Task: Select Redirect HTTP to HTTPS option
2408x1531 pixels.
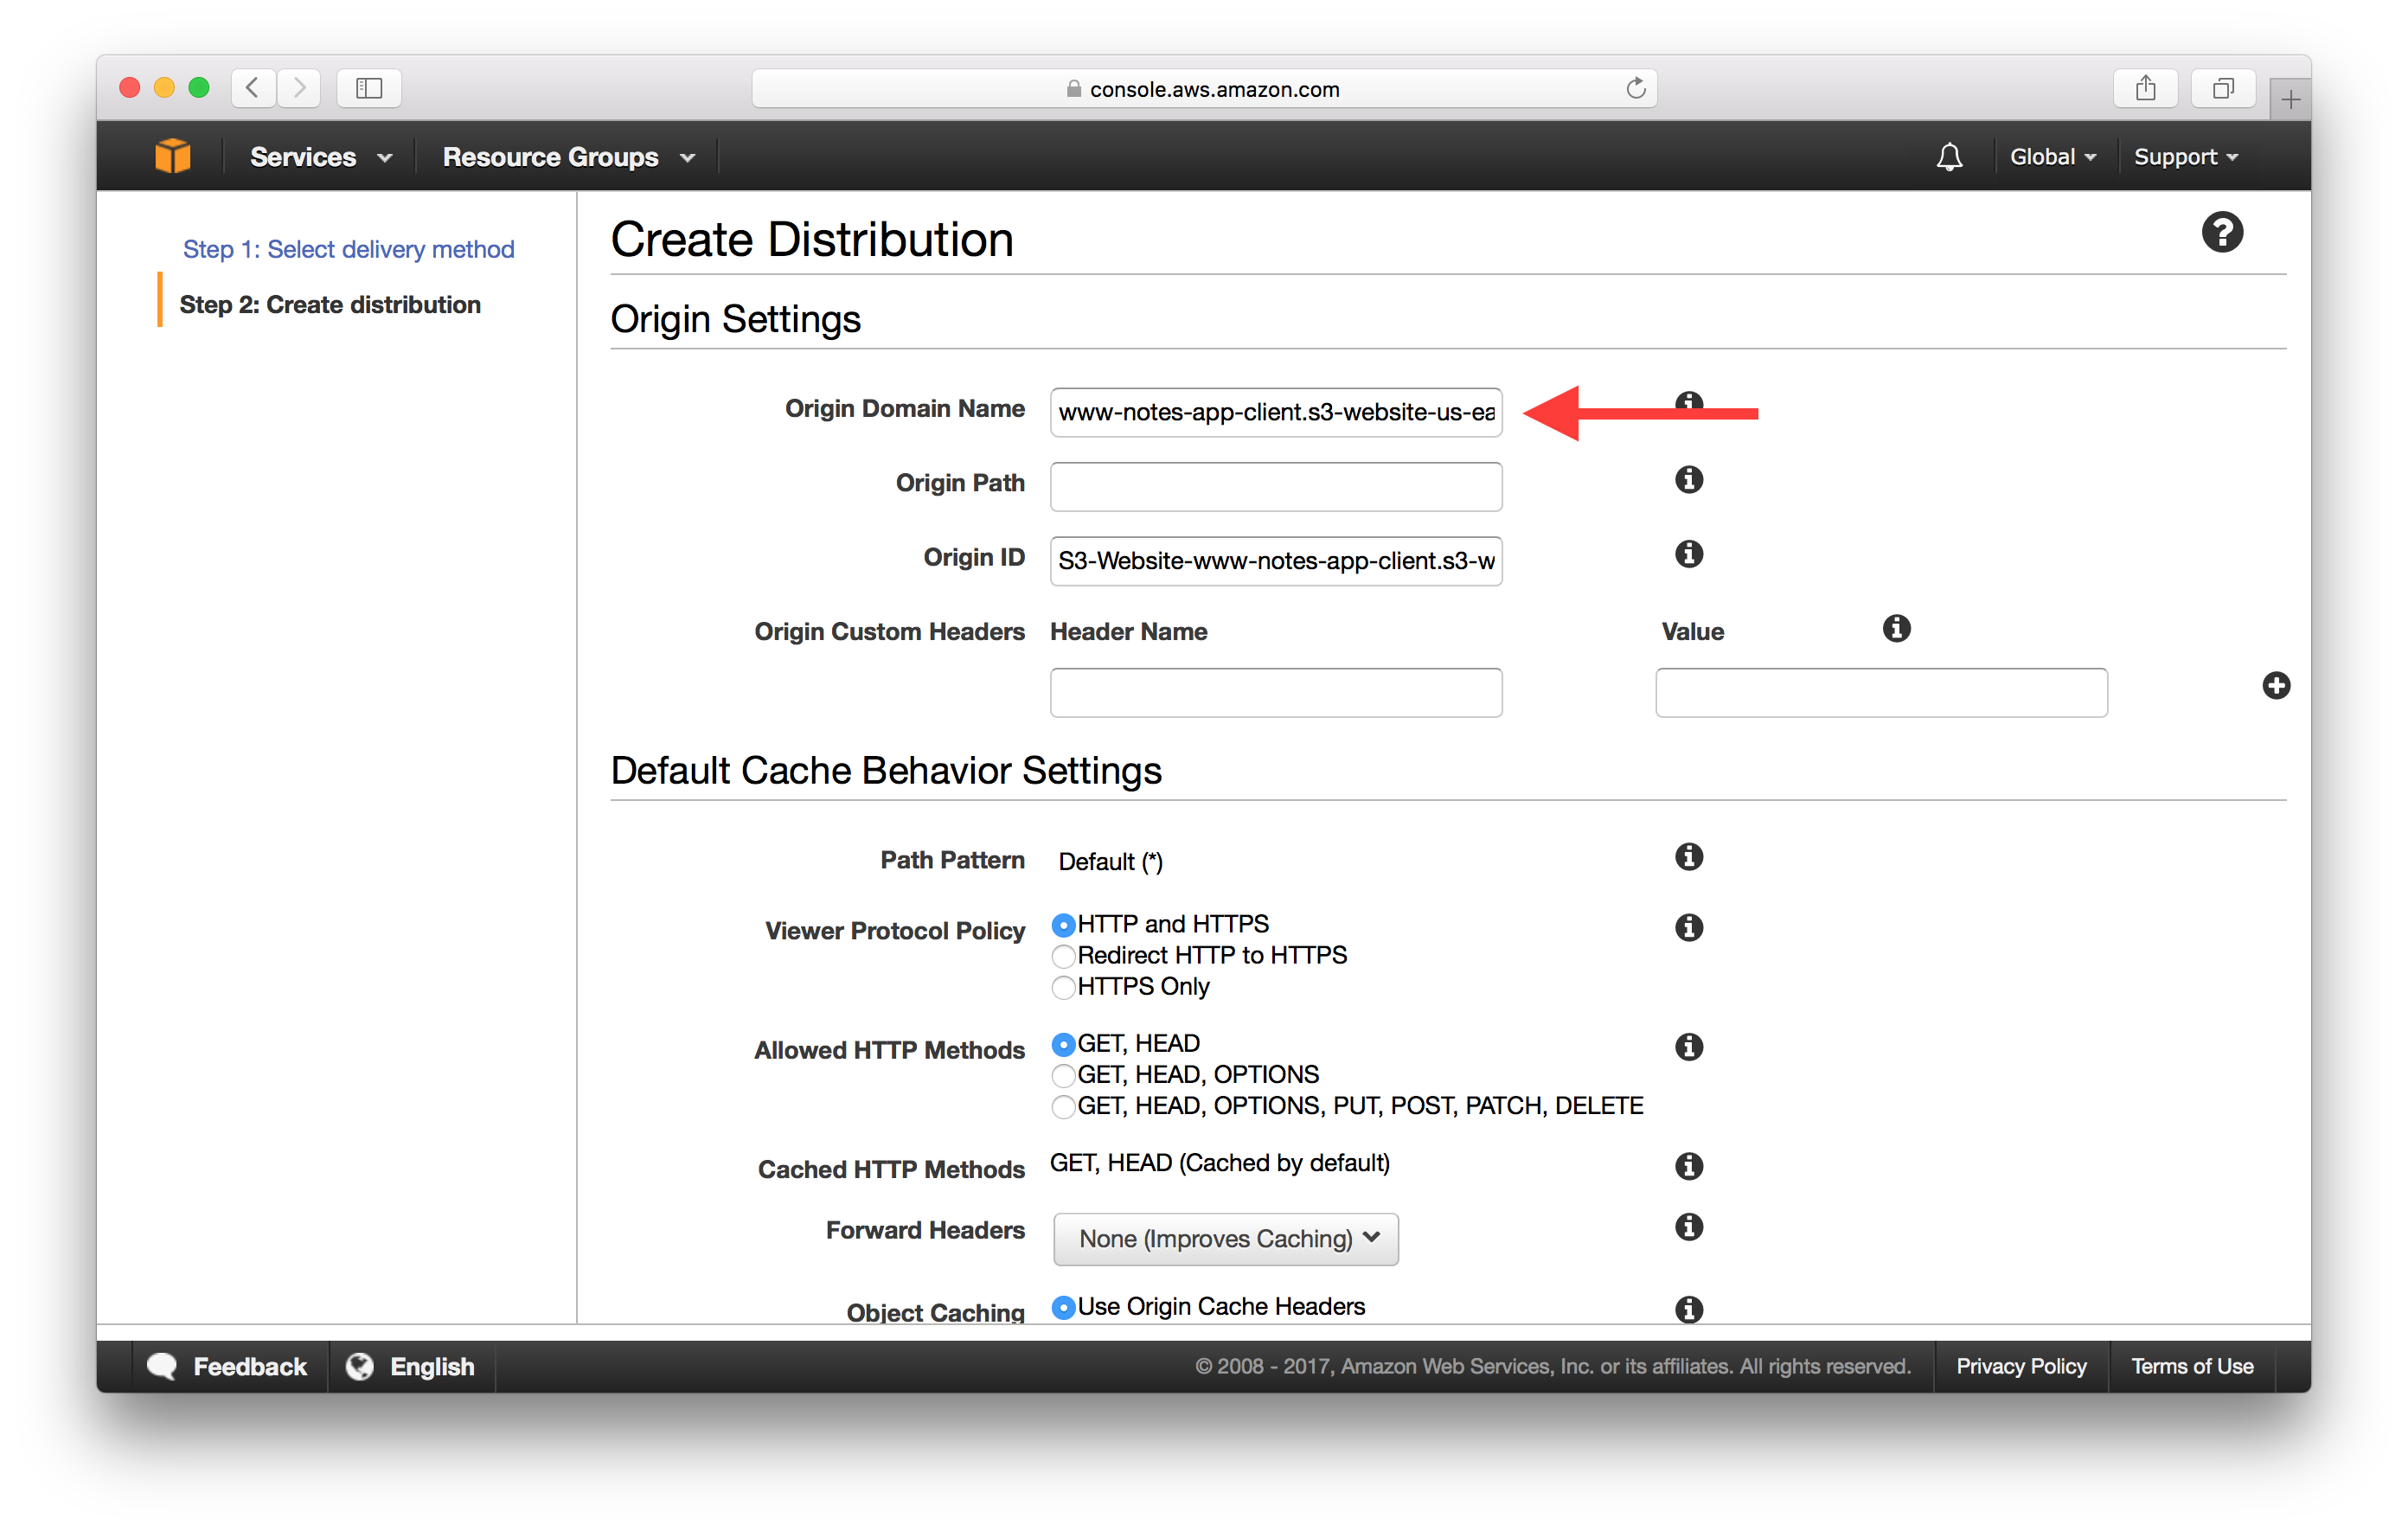Action: [x=1062, y=953]
